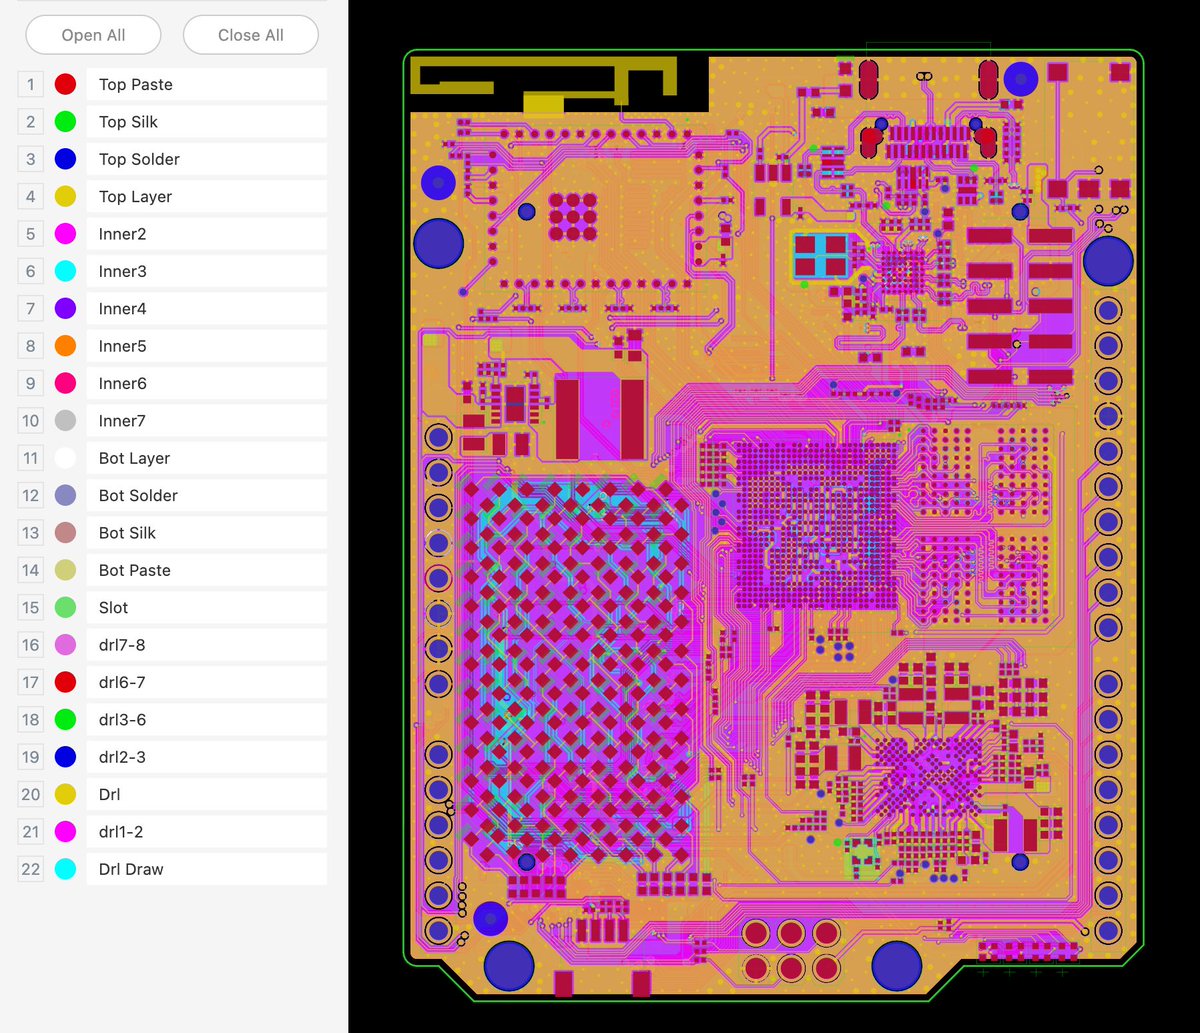Click the drl7-8 color swatch
Screen dimensions: 1200x1033
[x=65, y=645]
